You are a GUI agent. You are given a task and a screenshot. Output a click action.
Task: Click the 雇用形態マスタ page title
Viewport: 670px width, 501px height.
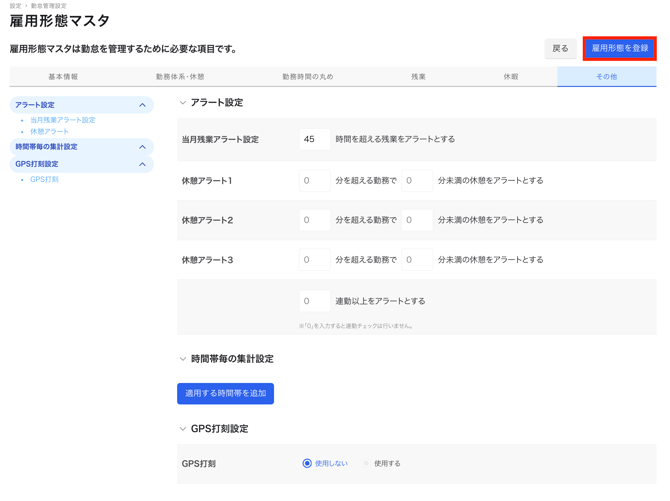tap(60, 21)
